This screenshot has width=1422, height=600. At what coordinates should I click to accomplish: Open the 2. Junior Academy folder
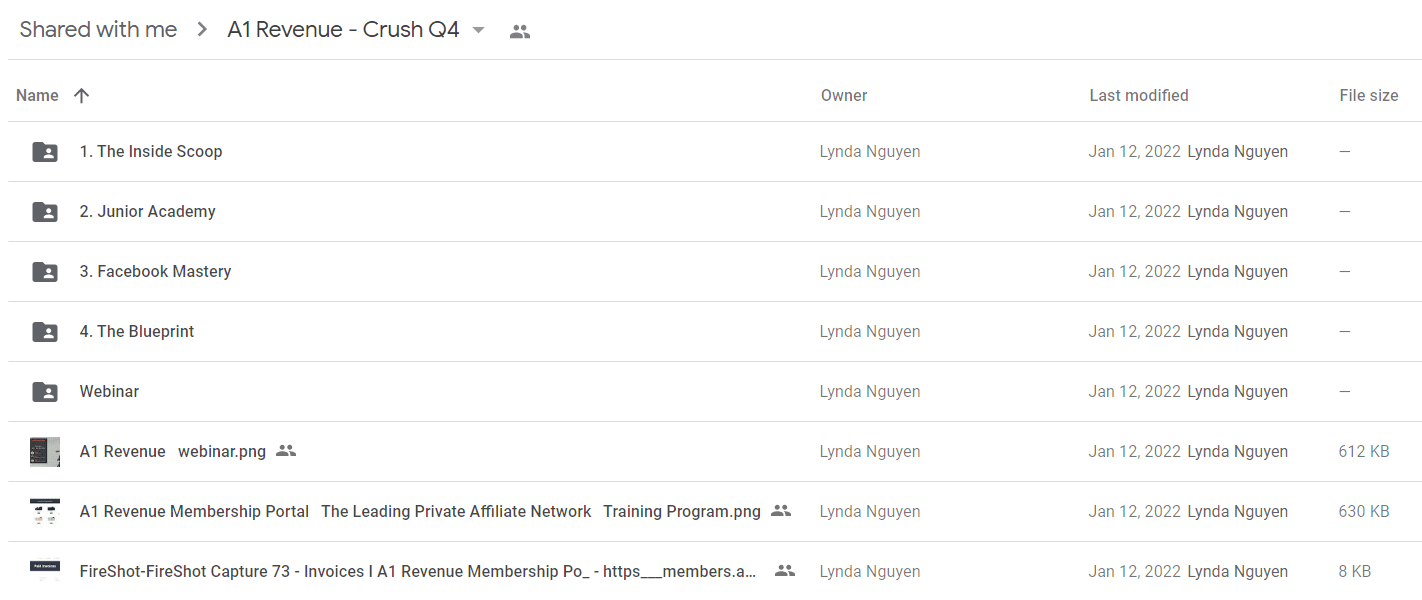[148, 212]
